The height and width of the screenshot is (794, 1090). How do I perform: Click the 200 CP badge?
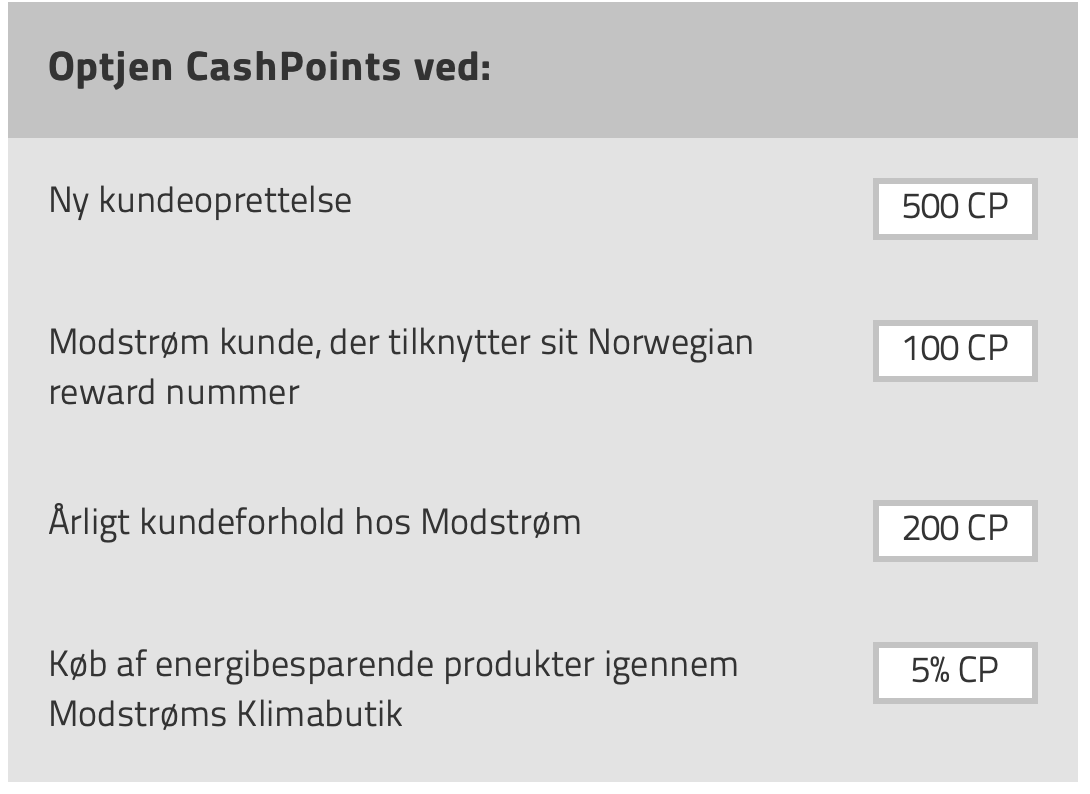pos(955,529)
